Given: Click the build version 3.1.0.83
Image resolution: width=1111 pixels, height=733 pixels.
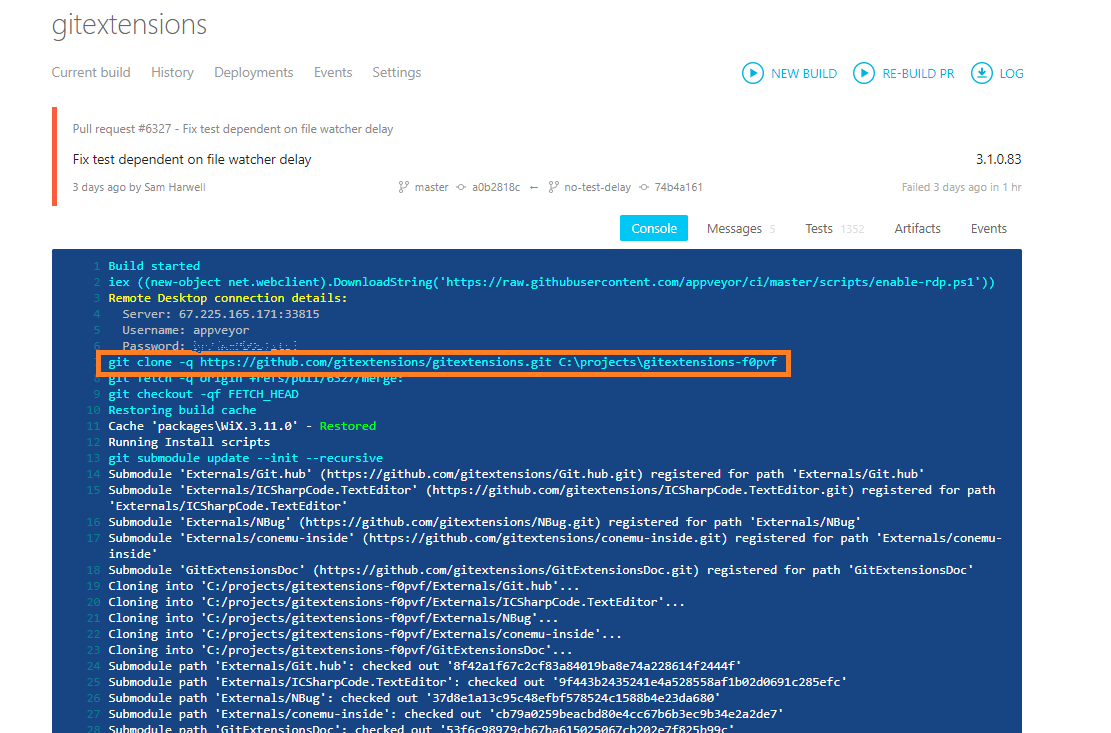Looking at the screenshot, I should click(998, 159).
